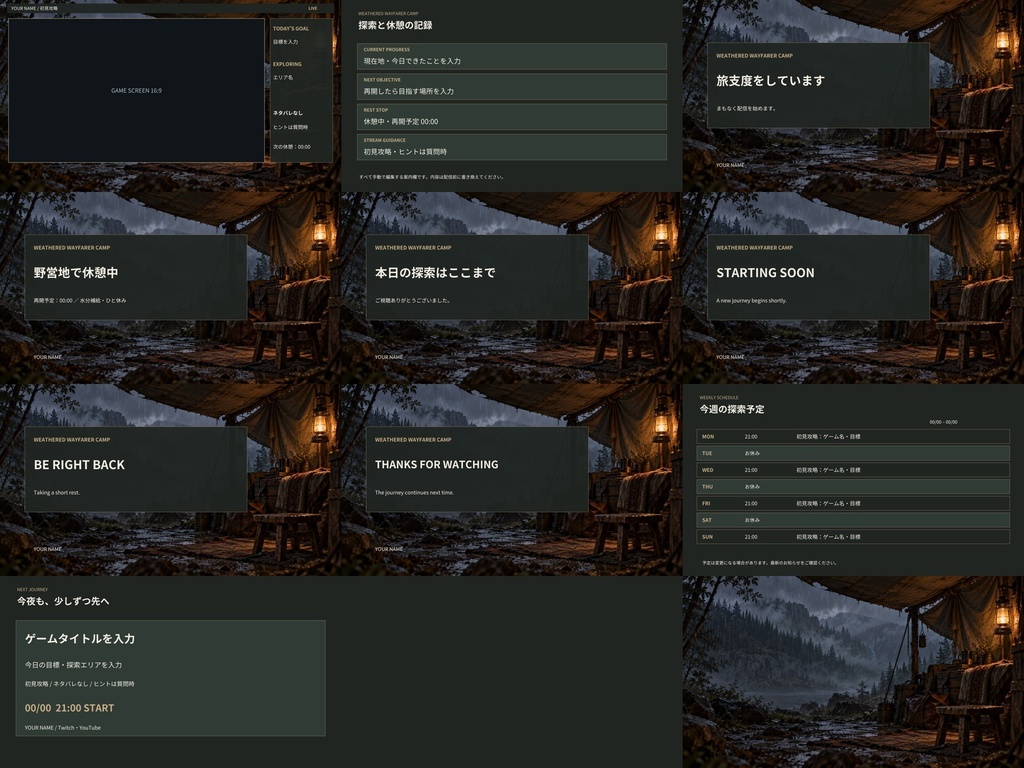1024x768 pixels.
Task: Select the STARTING SOON title
Action: click(765, 273)
